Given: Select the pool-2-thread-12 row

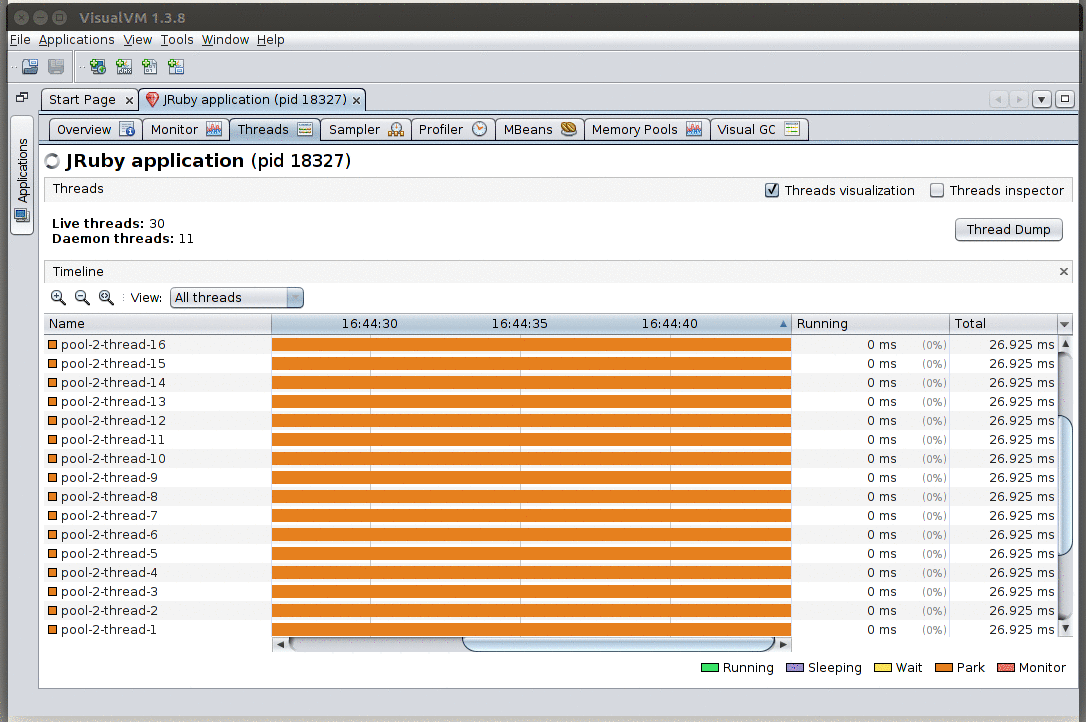Looking at the screenshot, I should pos(551,421).
